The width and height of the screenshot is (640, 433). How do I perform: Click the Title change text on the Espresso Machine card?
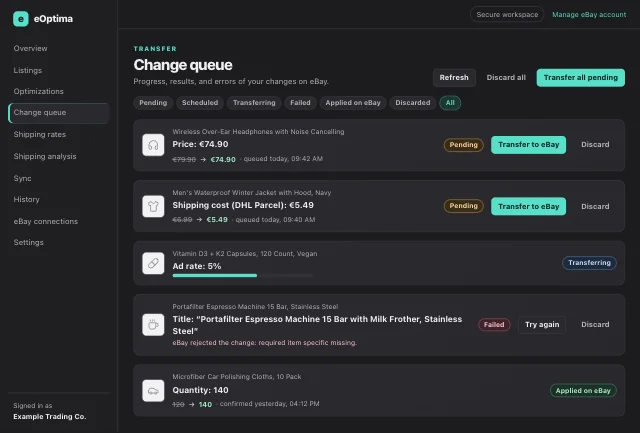tap(317, 325)
